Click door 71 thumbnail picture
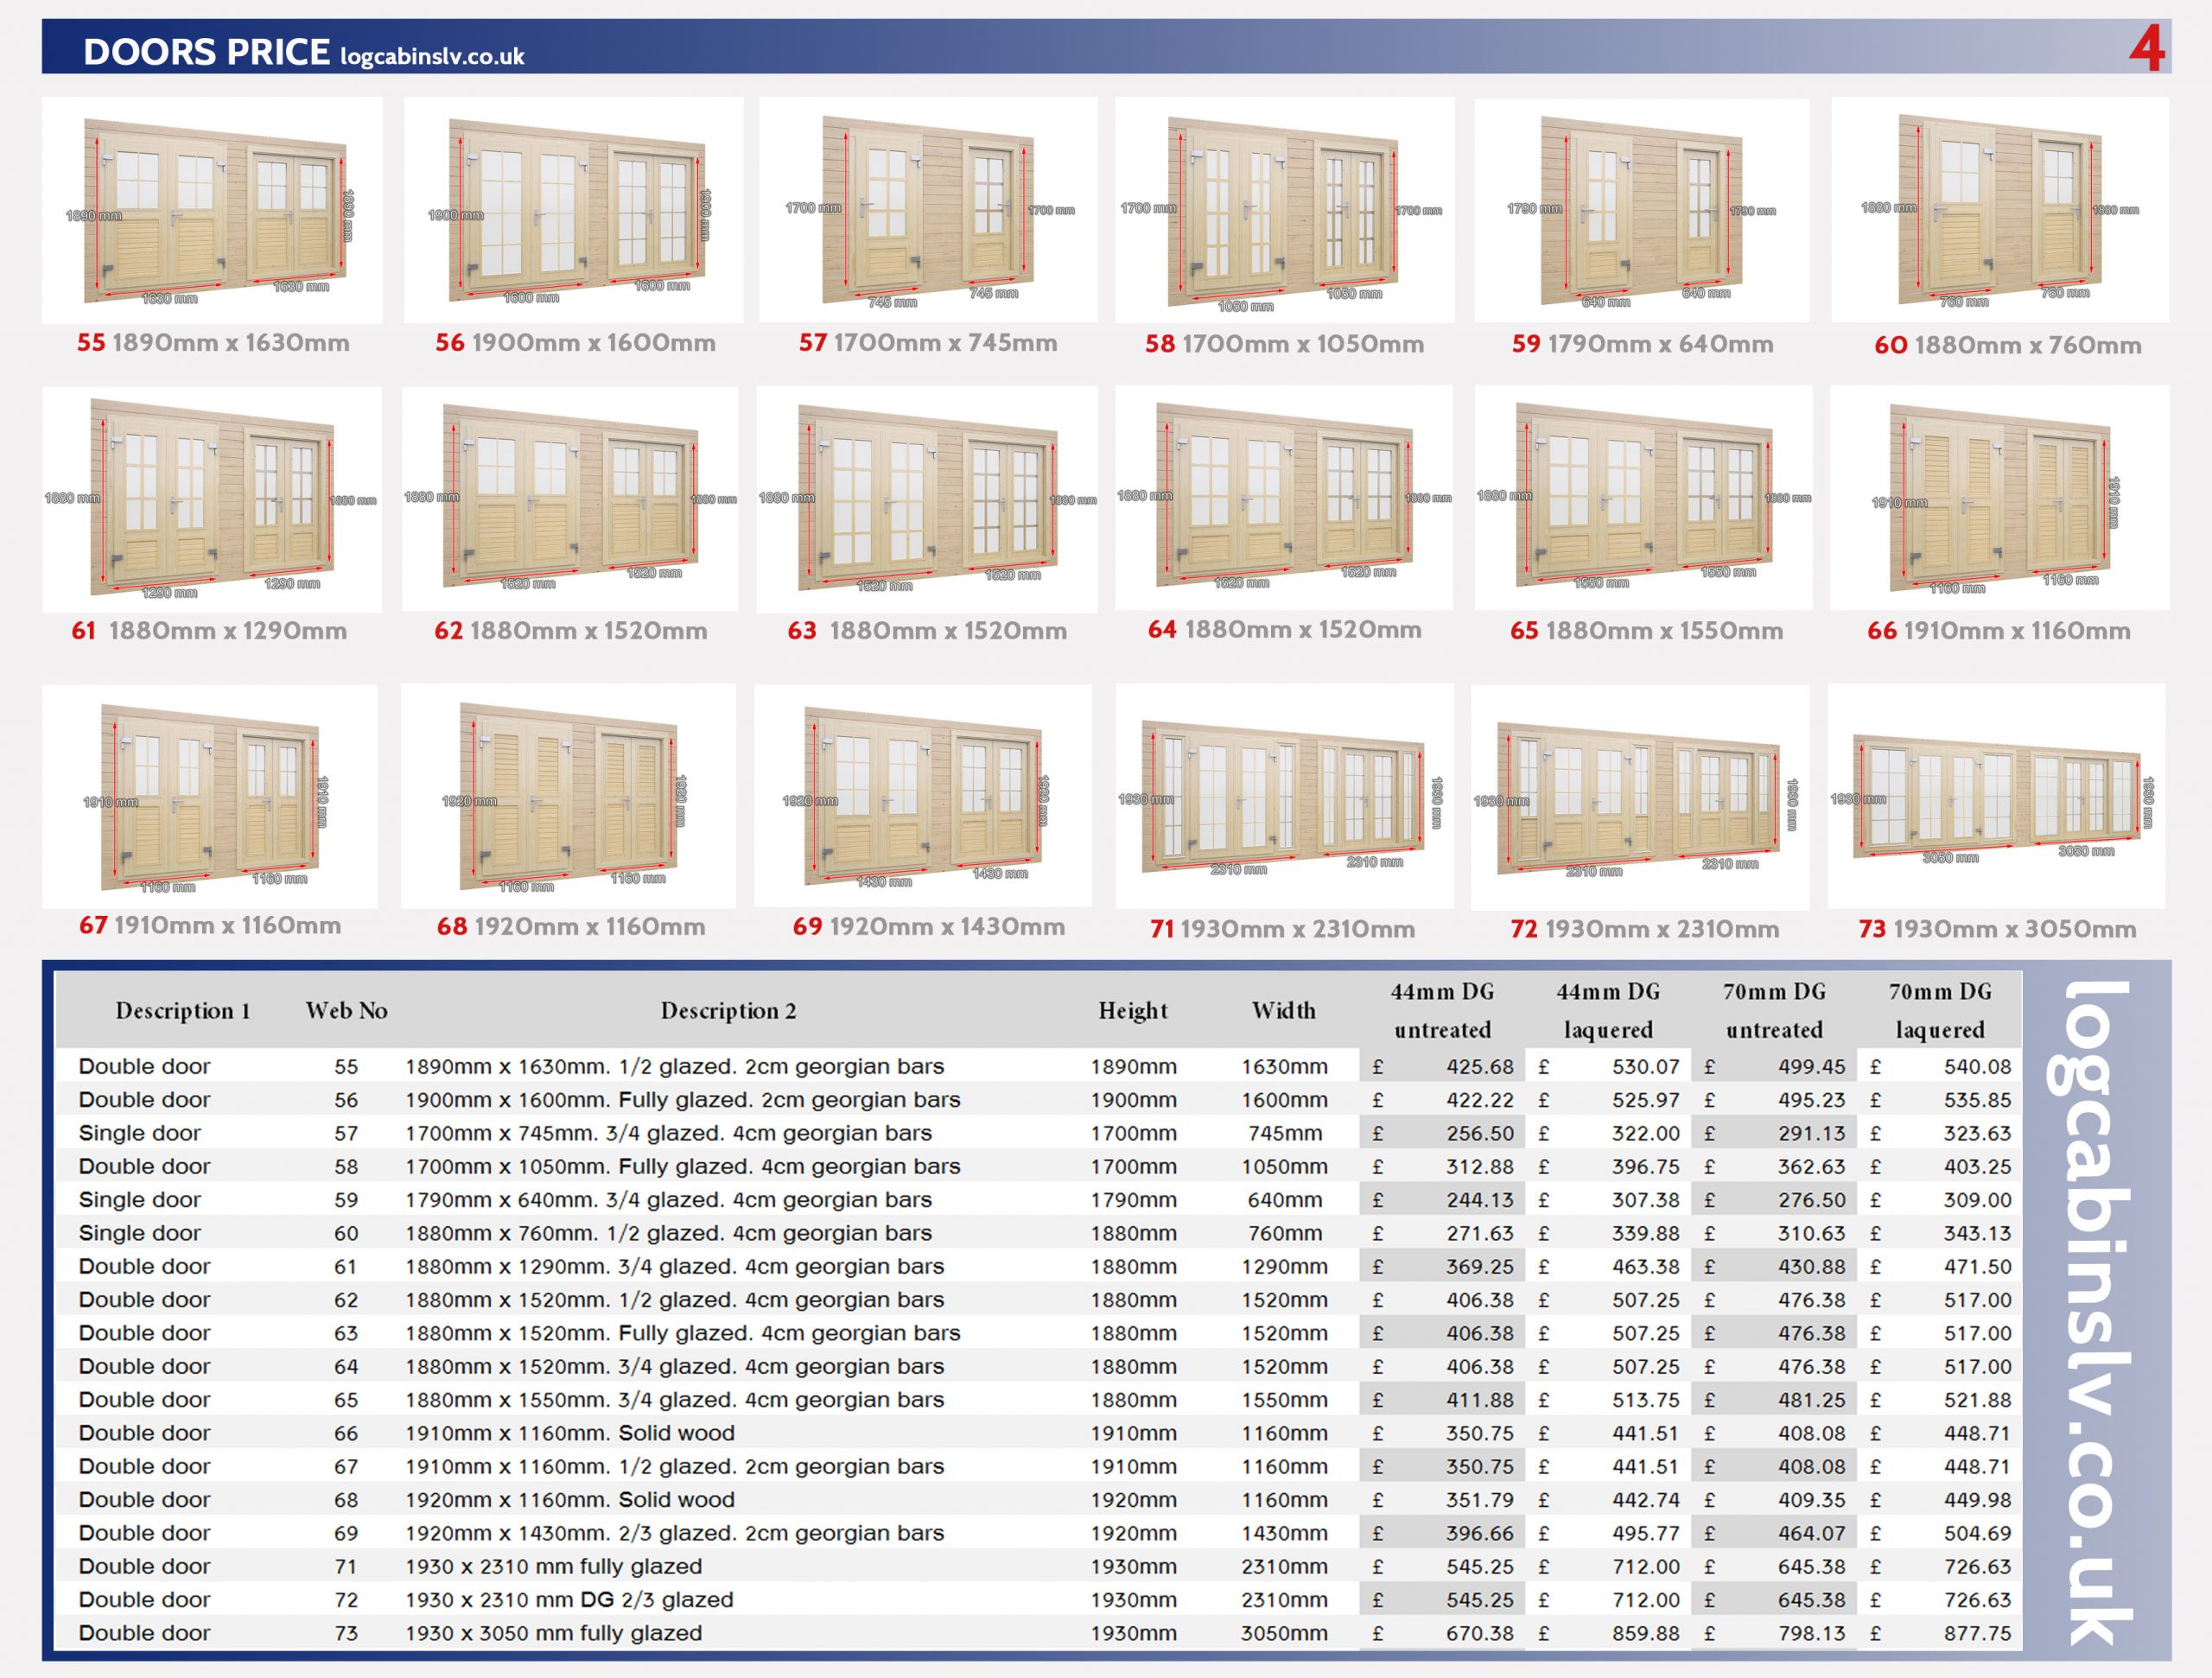This screenshot has height=1678, width=2212. click(x=1284, y=796)
